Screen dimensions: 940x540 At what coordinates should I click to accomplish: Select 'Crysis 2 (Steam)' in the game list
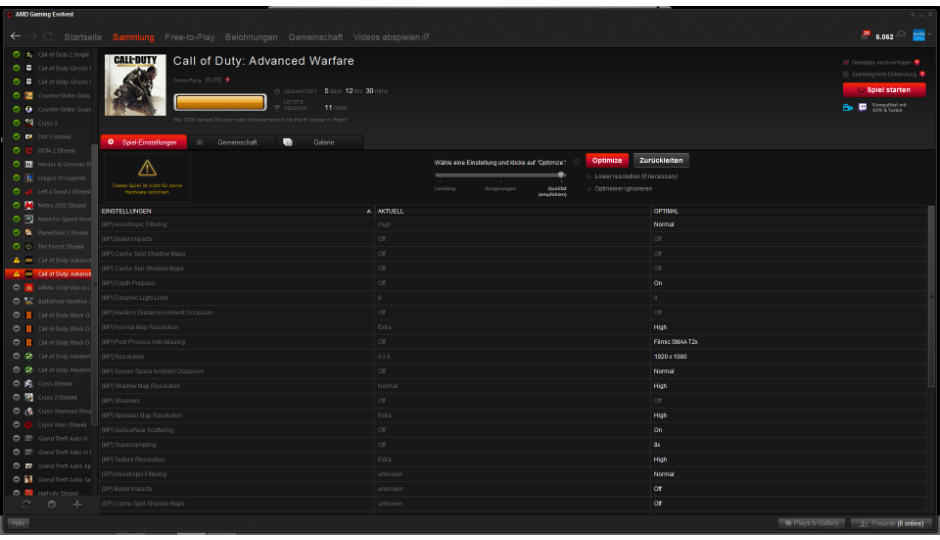tap(58, 397)
